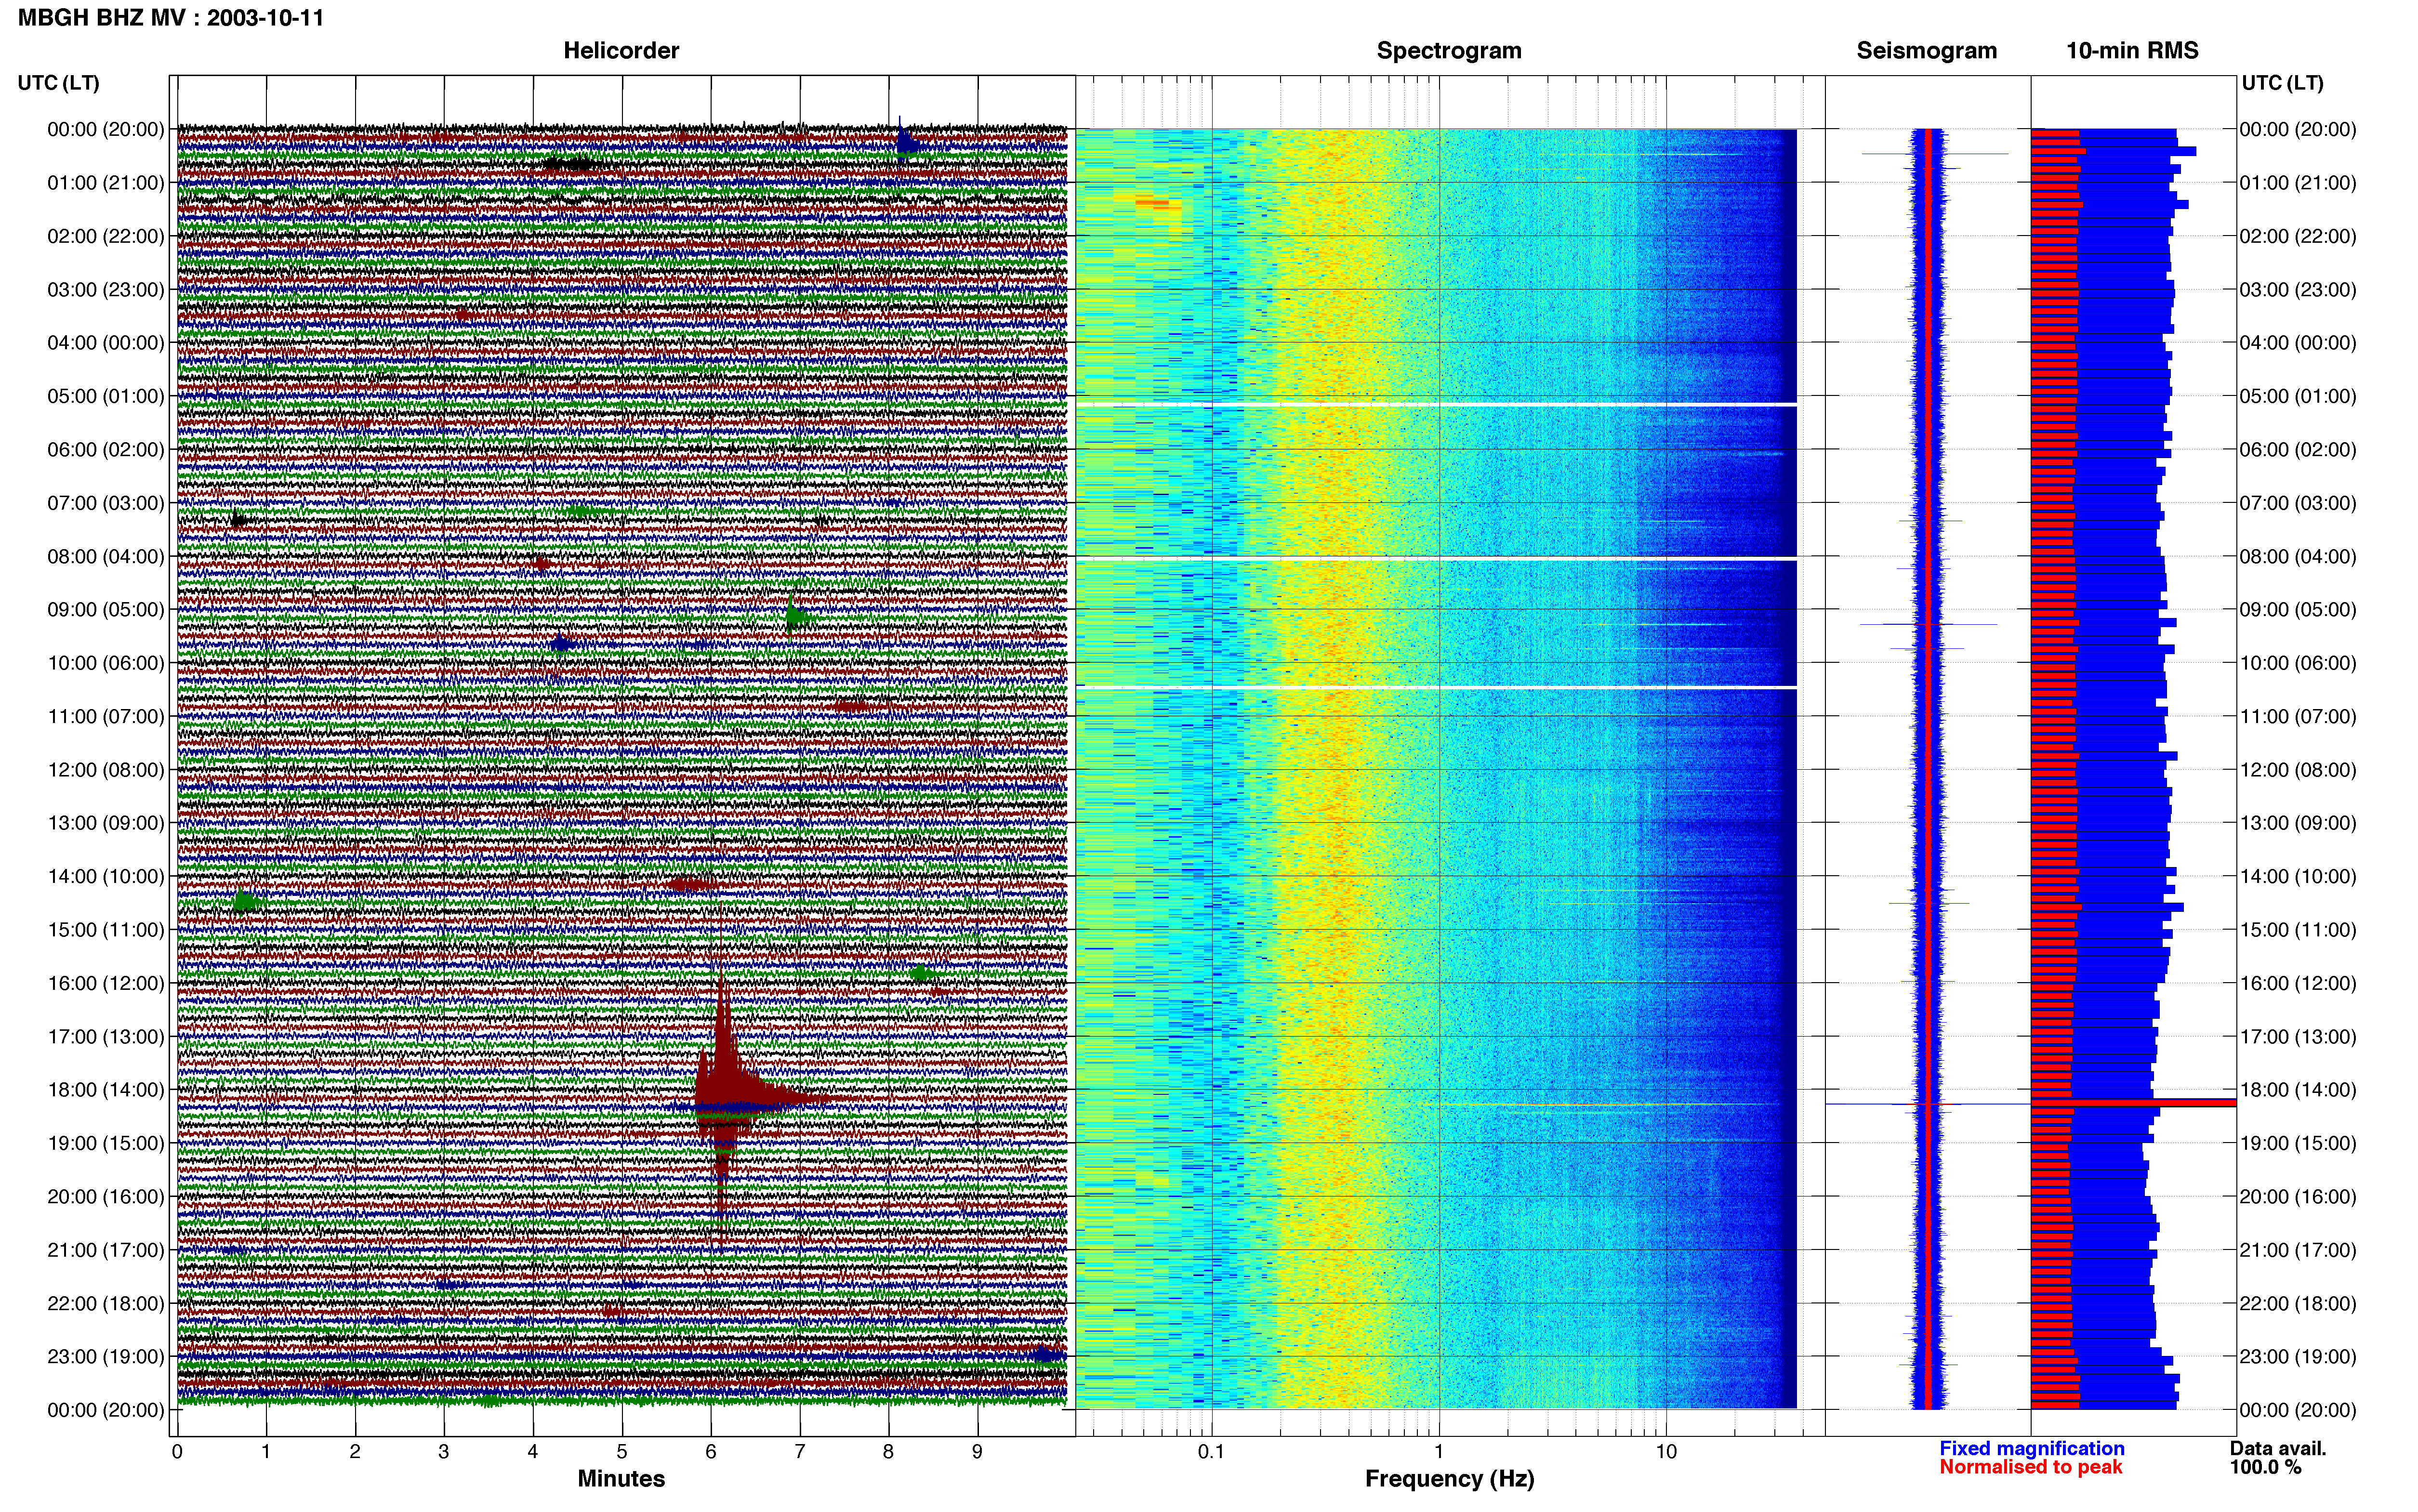Click left time label '15:00 (11:00)'
Viewport: 2418px width, 1512px height.
click(106, 930)
